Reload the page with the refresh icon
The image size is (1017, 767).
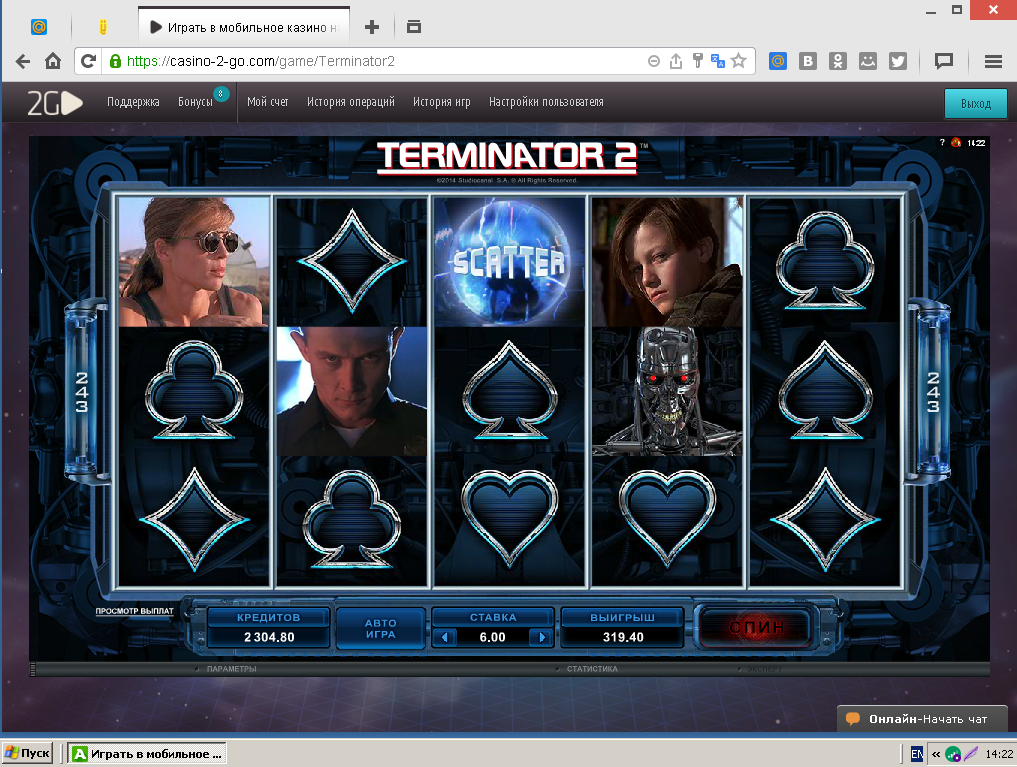point(88,61)
